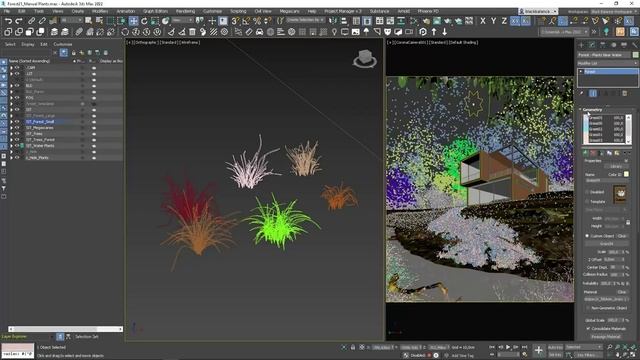Click the Y axis constraint

pos(493,21)
